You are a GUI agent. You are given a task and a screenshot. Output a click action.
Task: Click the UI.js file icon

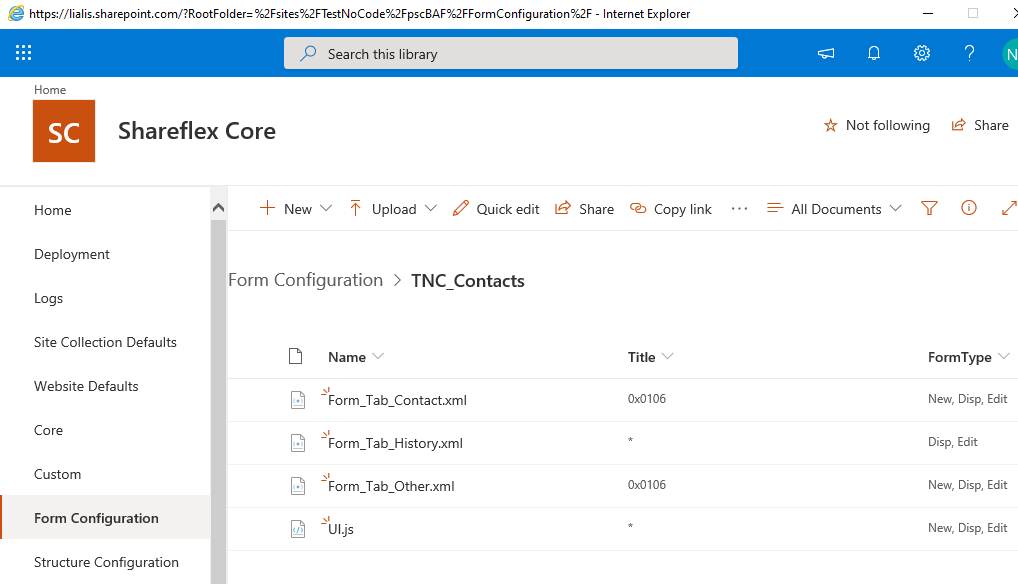298,529
